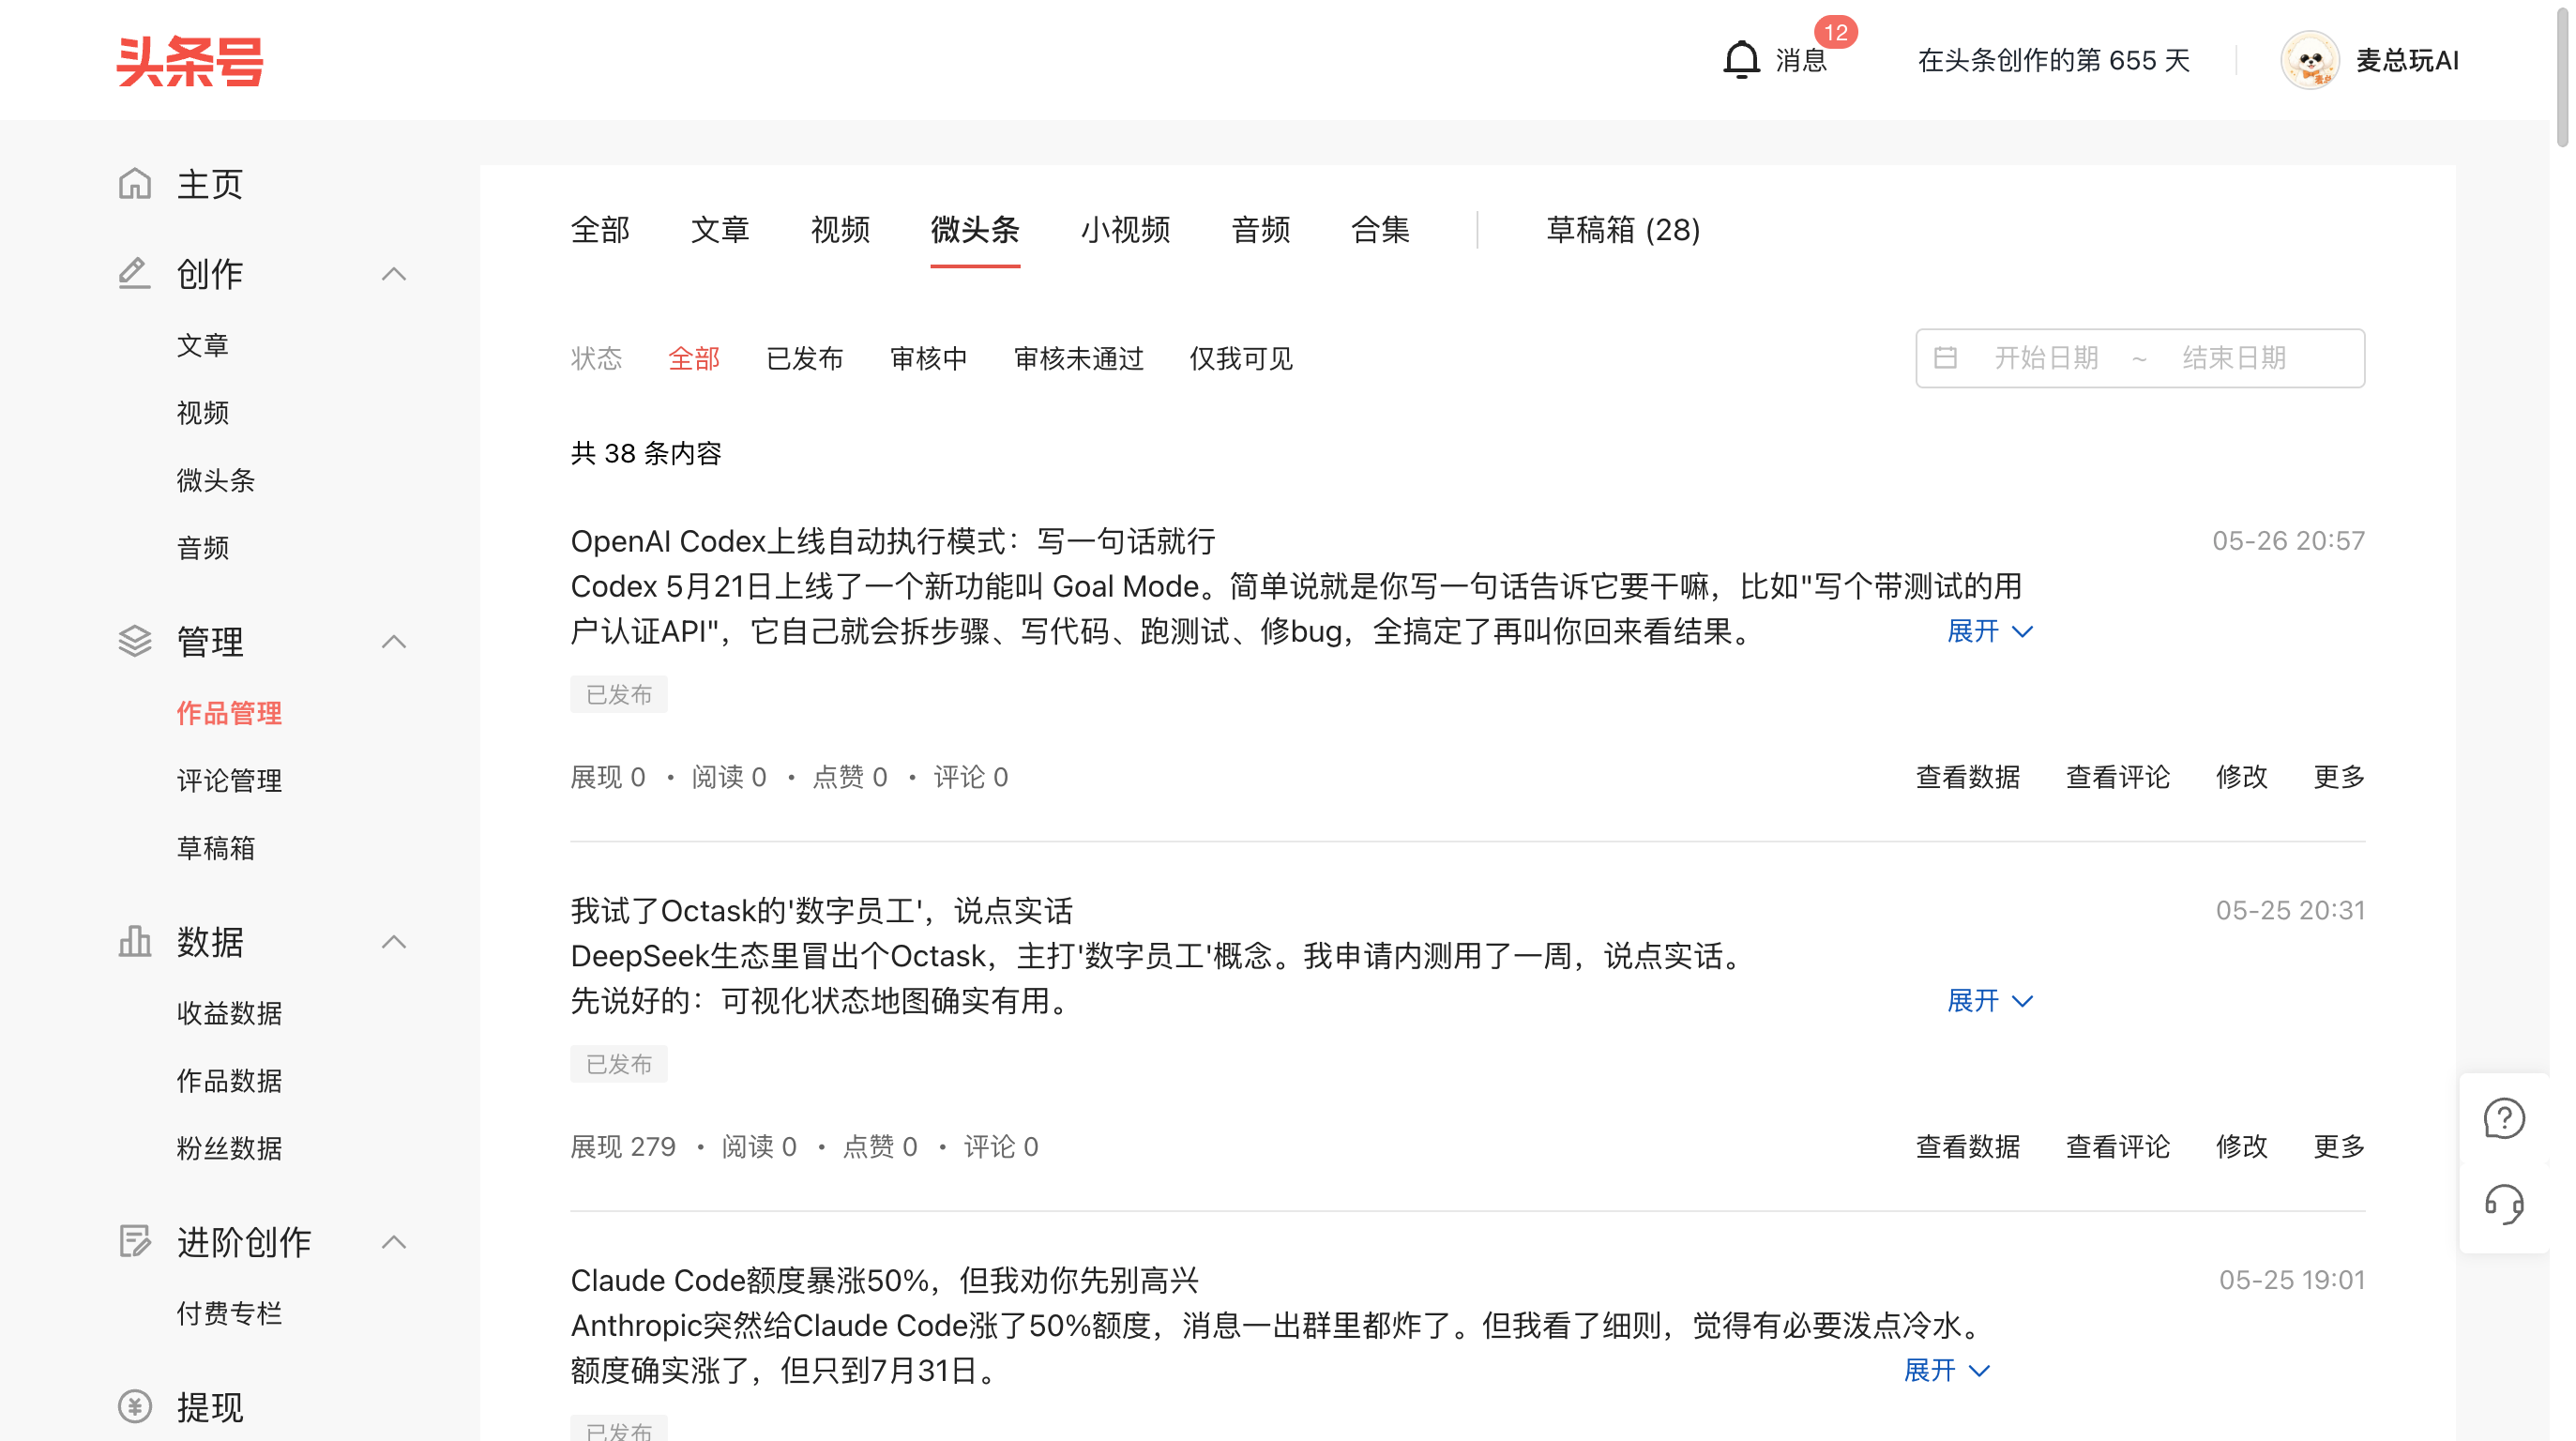Screen dimensions: 2576x1441
Task: Click 修改 for OpenAI Codex post
Action: tap(2241, 777)
